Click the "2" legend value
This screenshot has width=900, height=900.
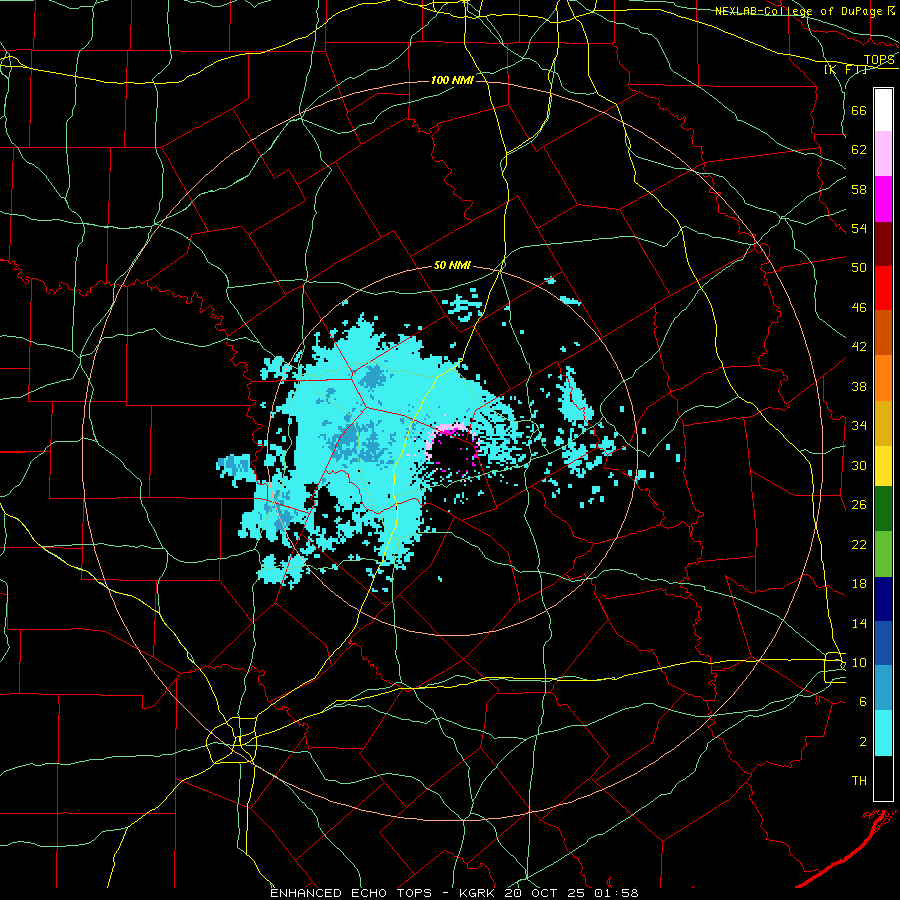pyautogui.click(x=863, y=742)
